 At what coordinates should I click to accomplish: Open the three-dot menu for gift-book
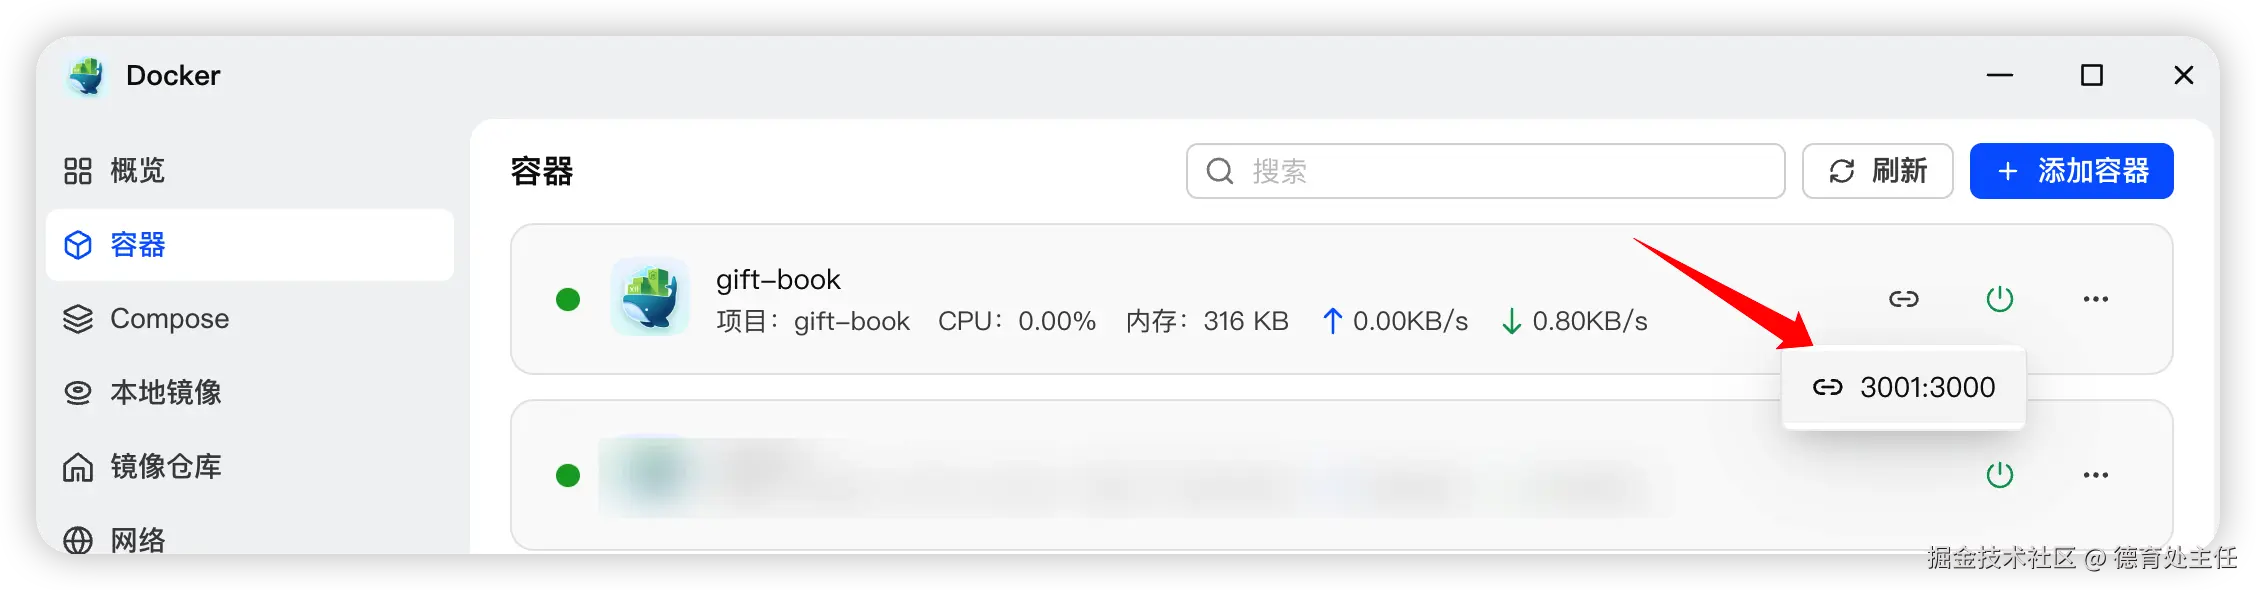2095,299
